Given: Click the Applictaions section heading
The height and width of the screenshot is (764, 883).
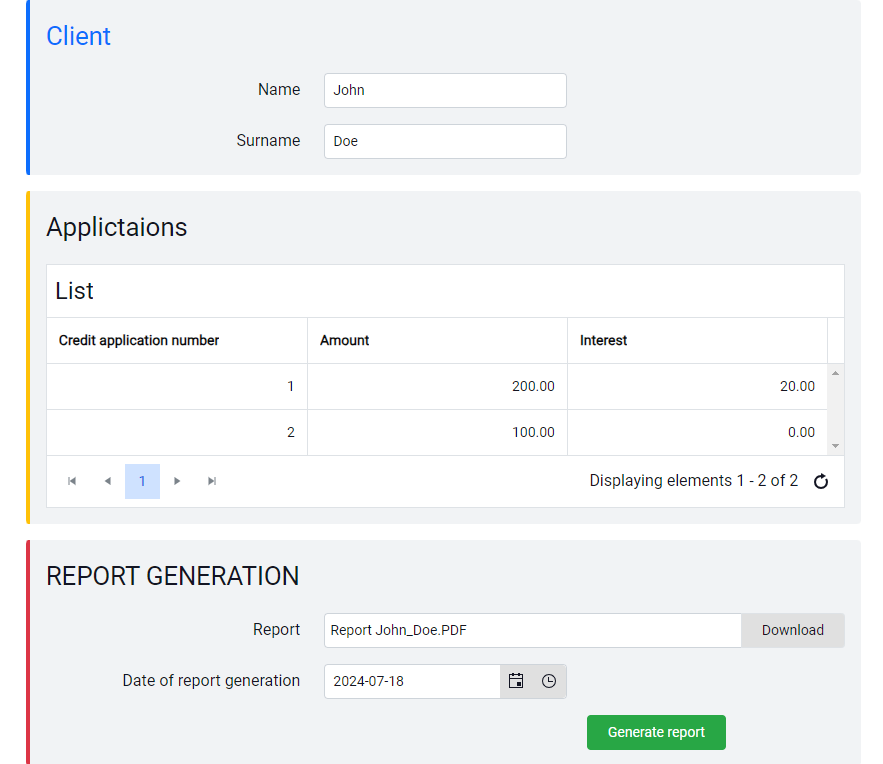Looking at the screenshot, I should (x=117, y=227).
